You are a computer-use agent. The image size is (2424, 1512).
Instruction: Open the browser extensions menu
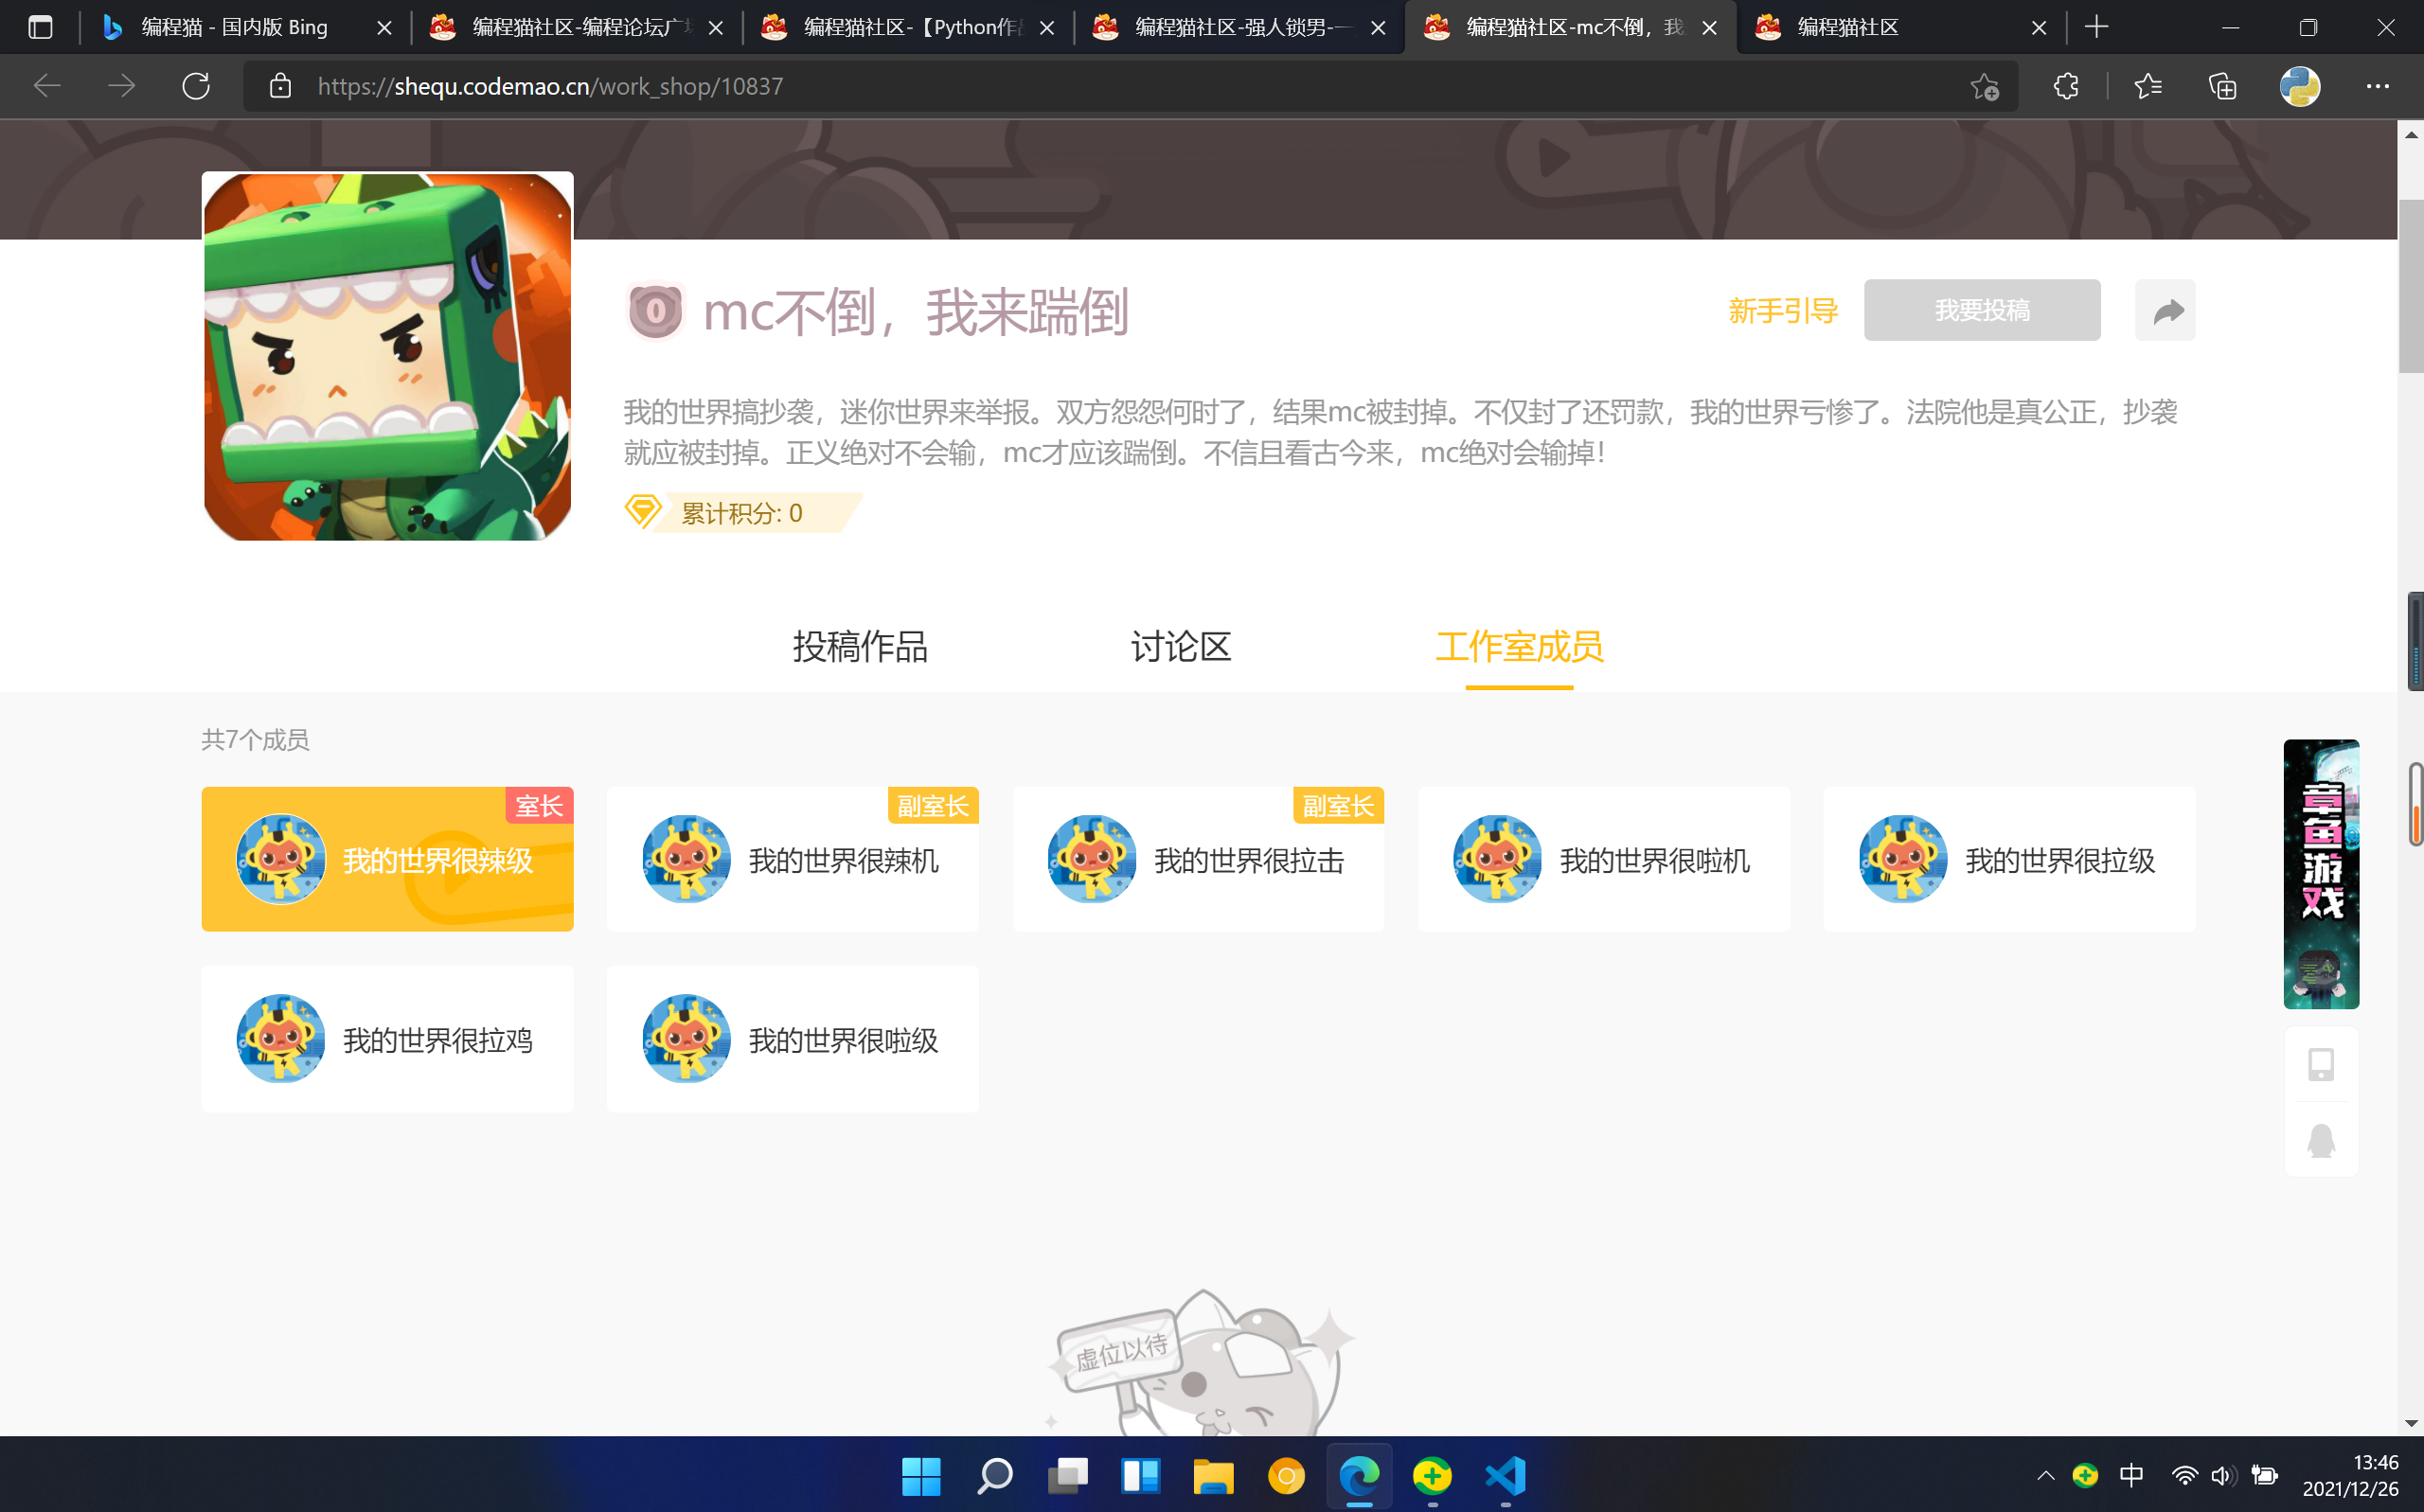[2066, 86]
